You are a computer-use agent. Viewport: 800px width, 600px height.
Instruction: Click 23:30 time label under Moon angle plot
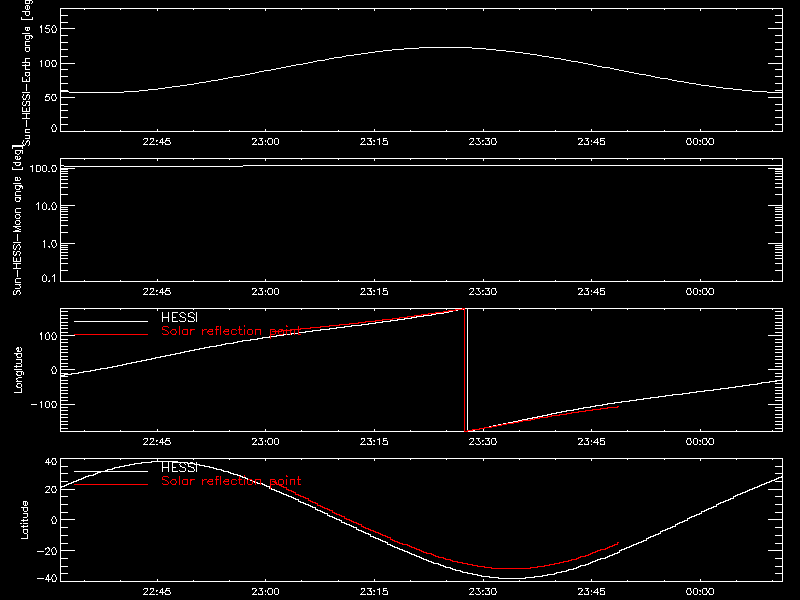(x=483, y=292)
